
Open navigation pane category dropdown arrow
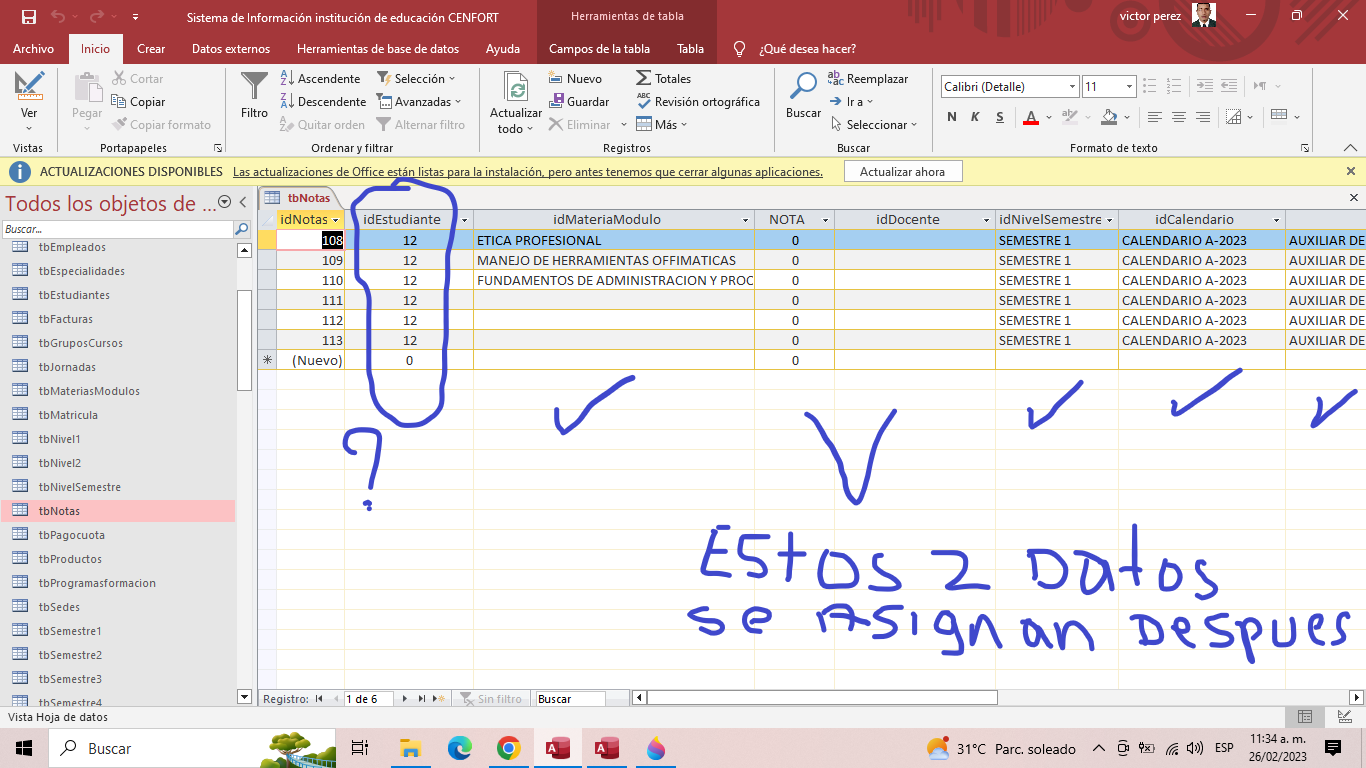tap(225, 203)
